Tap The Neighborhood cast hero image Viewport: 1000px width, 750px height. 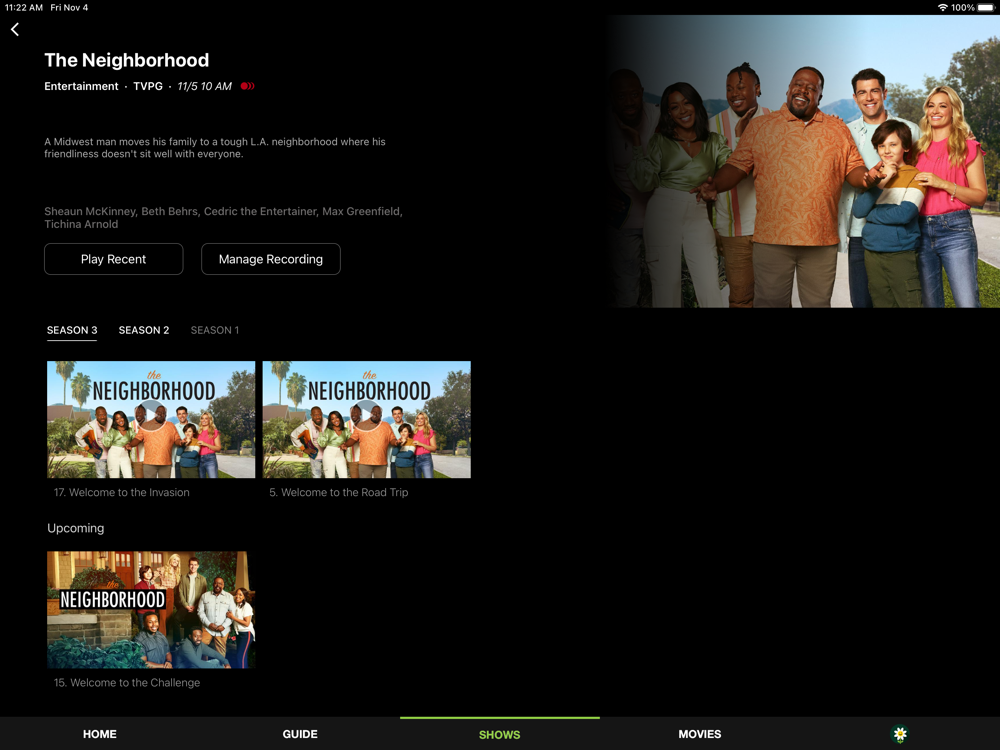(804, 161)
